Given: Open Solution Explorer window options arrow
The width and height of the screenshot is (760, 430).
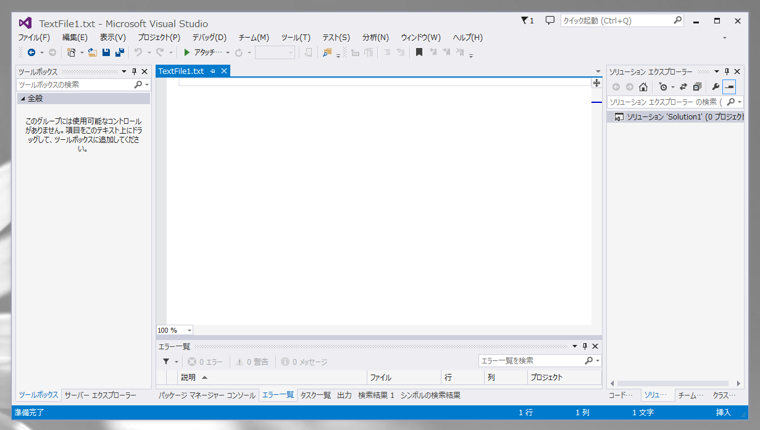Looking at the screenshot, I should point(716,72).
